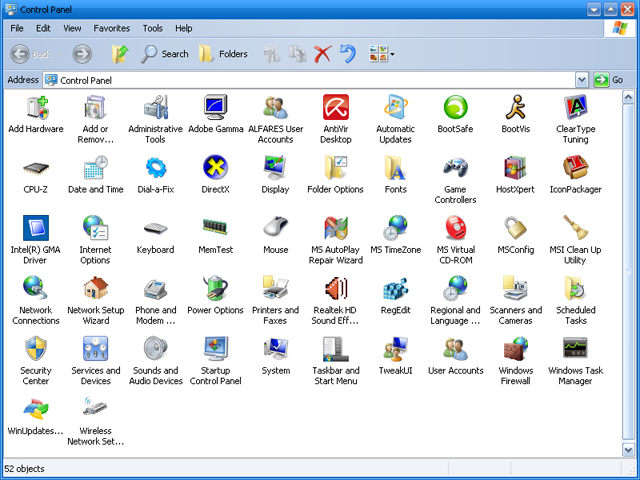Select the Dial-a-Fix icon

[x=156, y=175]
